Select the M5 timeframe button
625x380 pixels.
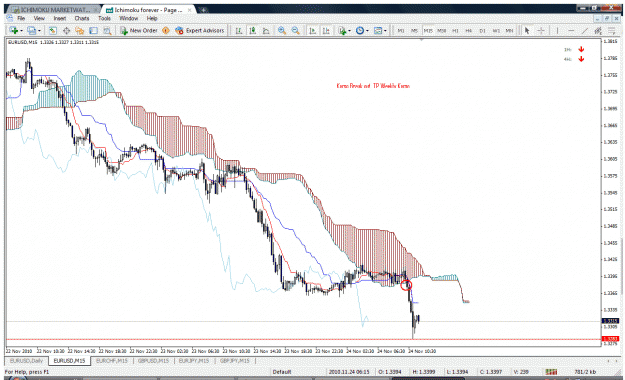[x=415, y=31]
